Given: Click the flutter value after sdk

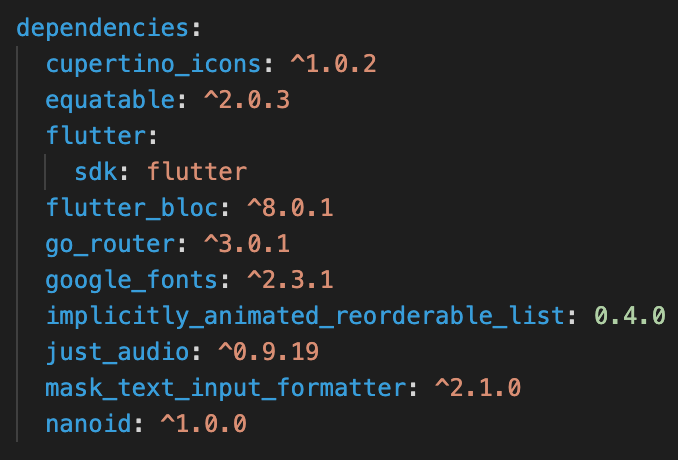Looking at the screenshot, I should click(197, 172).
